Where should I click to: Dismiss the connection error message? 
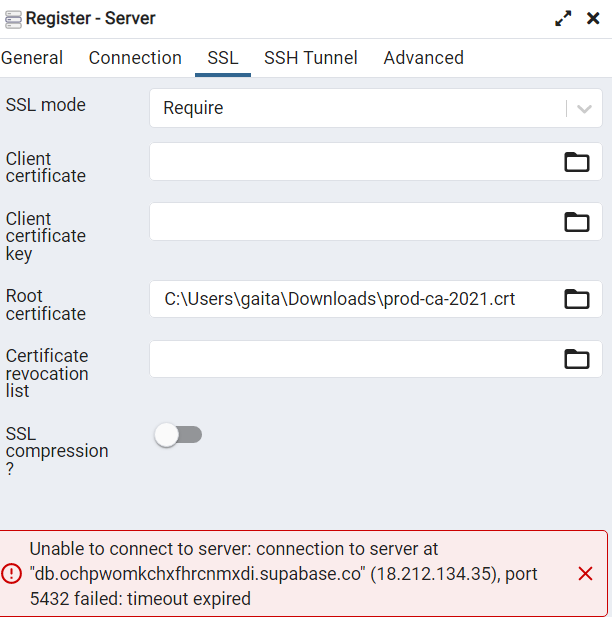point(586,573)
